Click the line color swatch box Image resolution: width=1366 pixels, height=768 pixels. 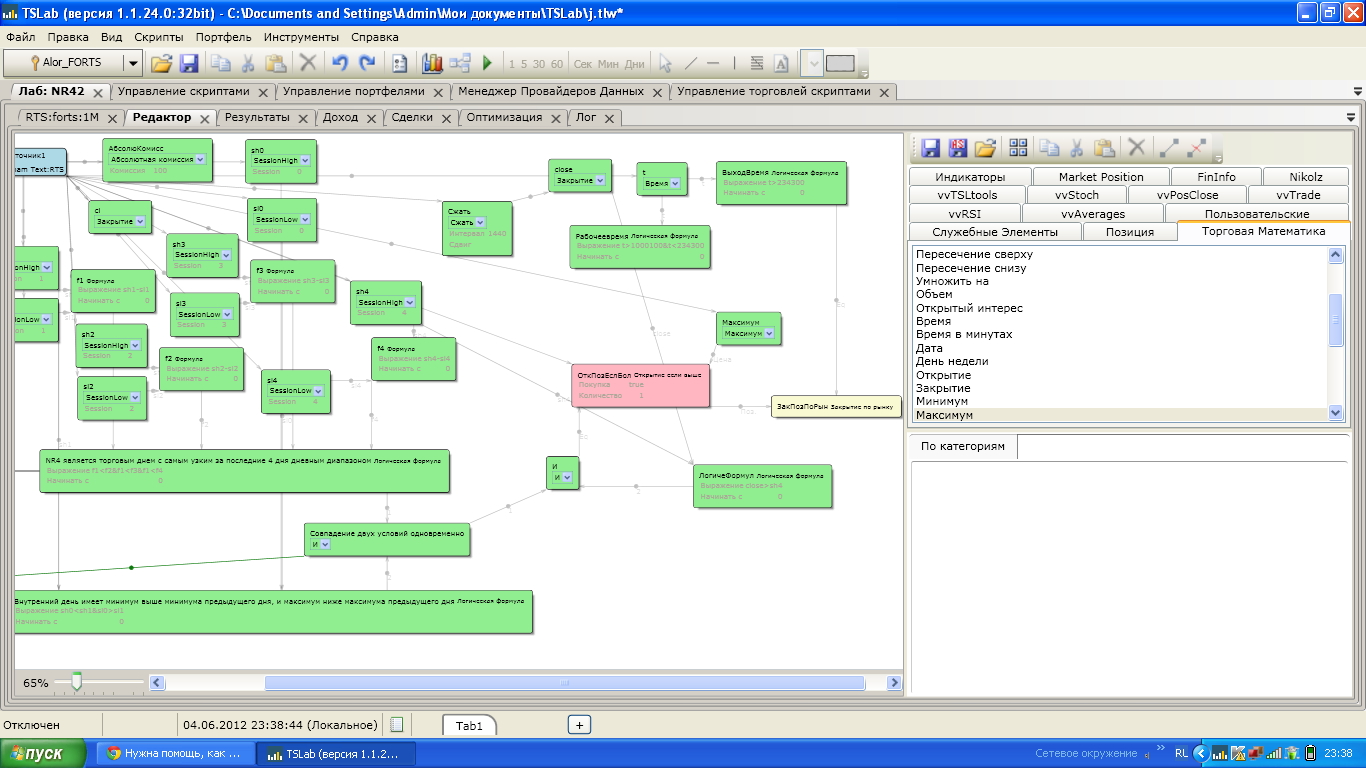pos(840,63)
